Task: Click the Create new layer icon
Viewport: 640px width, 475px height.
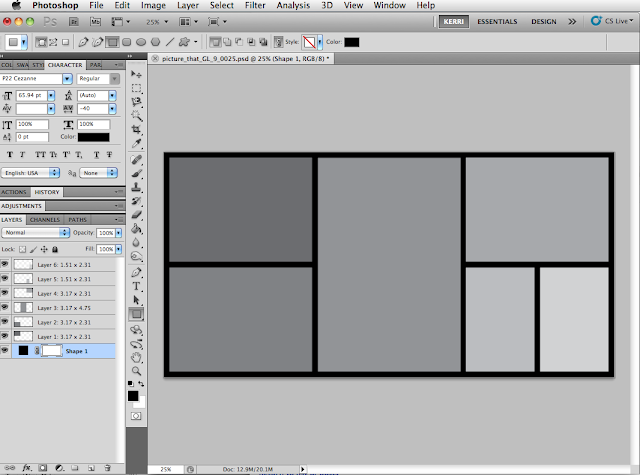Action: pos(91,467)
